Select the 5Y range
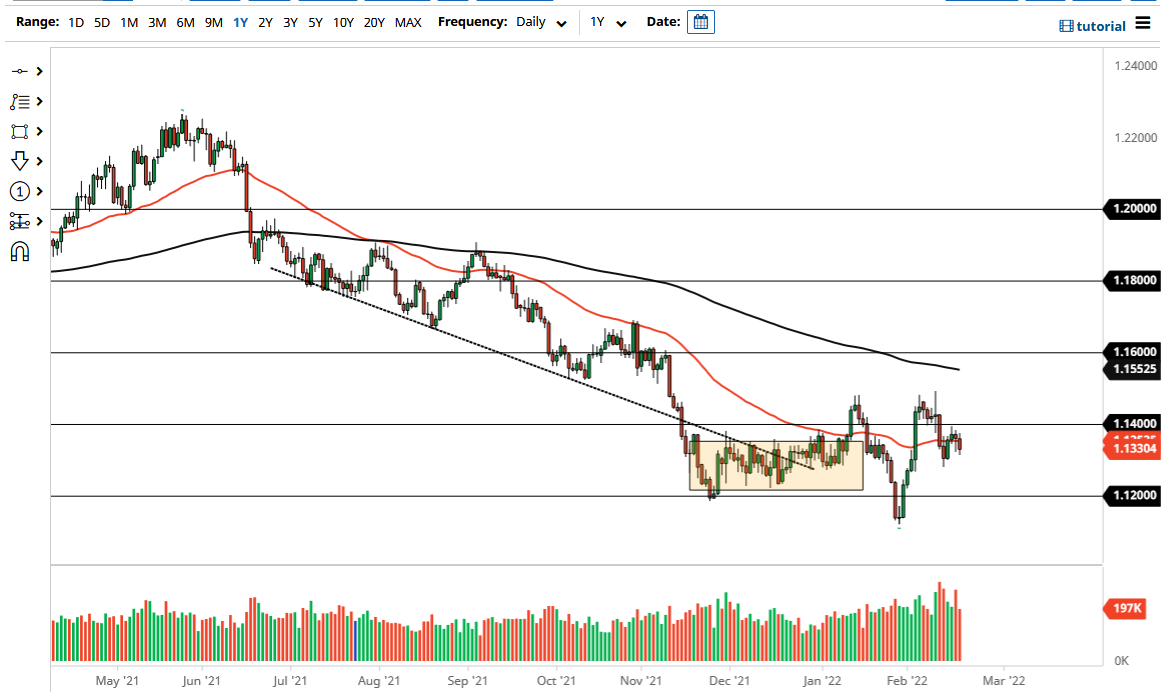The height and width of the screenshot is (698, 1168). [315, 21]
